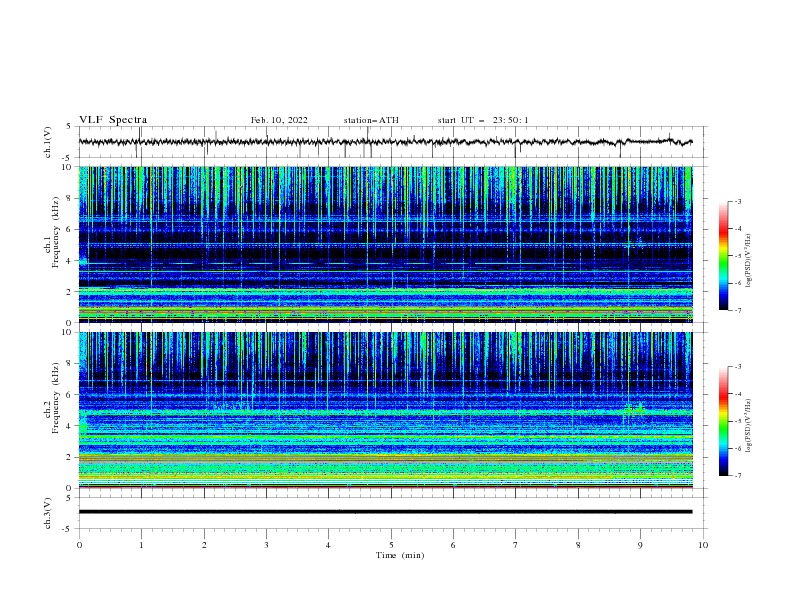Click the ch.3 flat black trace
This screenshot has height=612, width=792.
[385, 512]
